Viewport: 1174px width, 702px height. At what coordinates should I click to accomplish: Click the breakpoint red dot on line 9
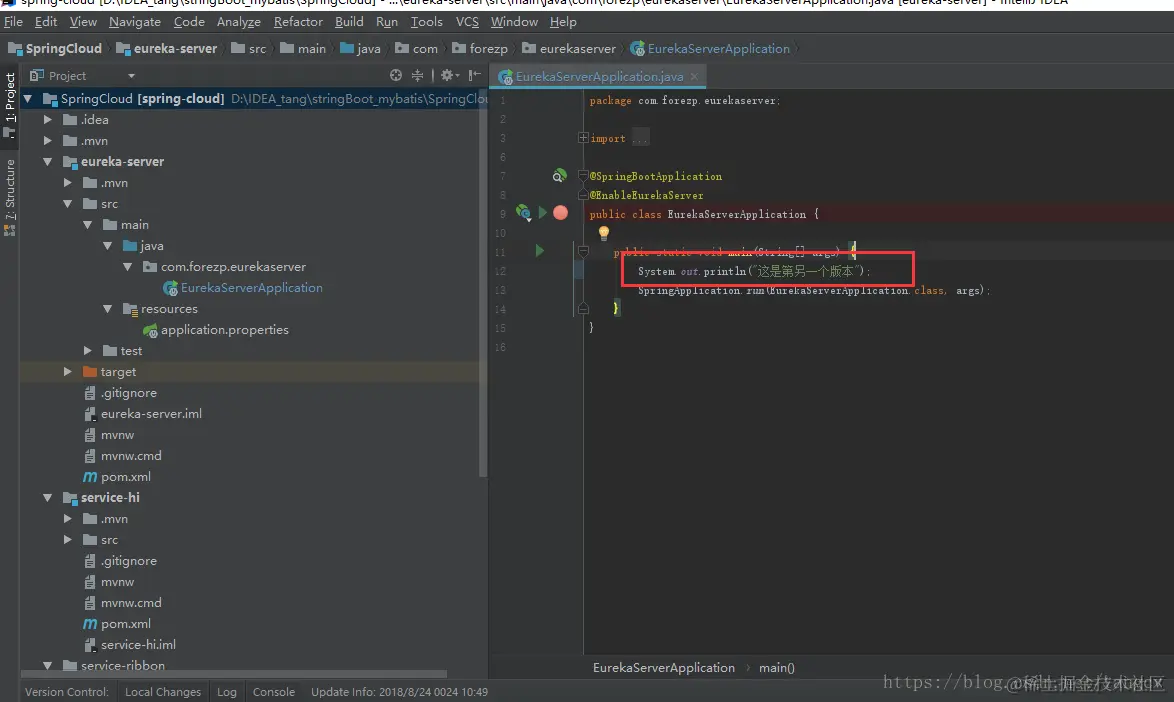coord(560,213)
